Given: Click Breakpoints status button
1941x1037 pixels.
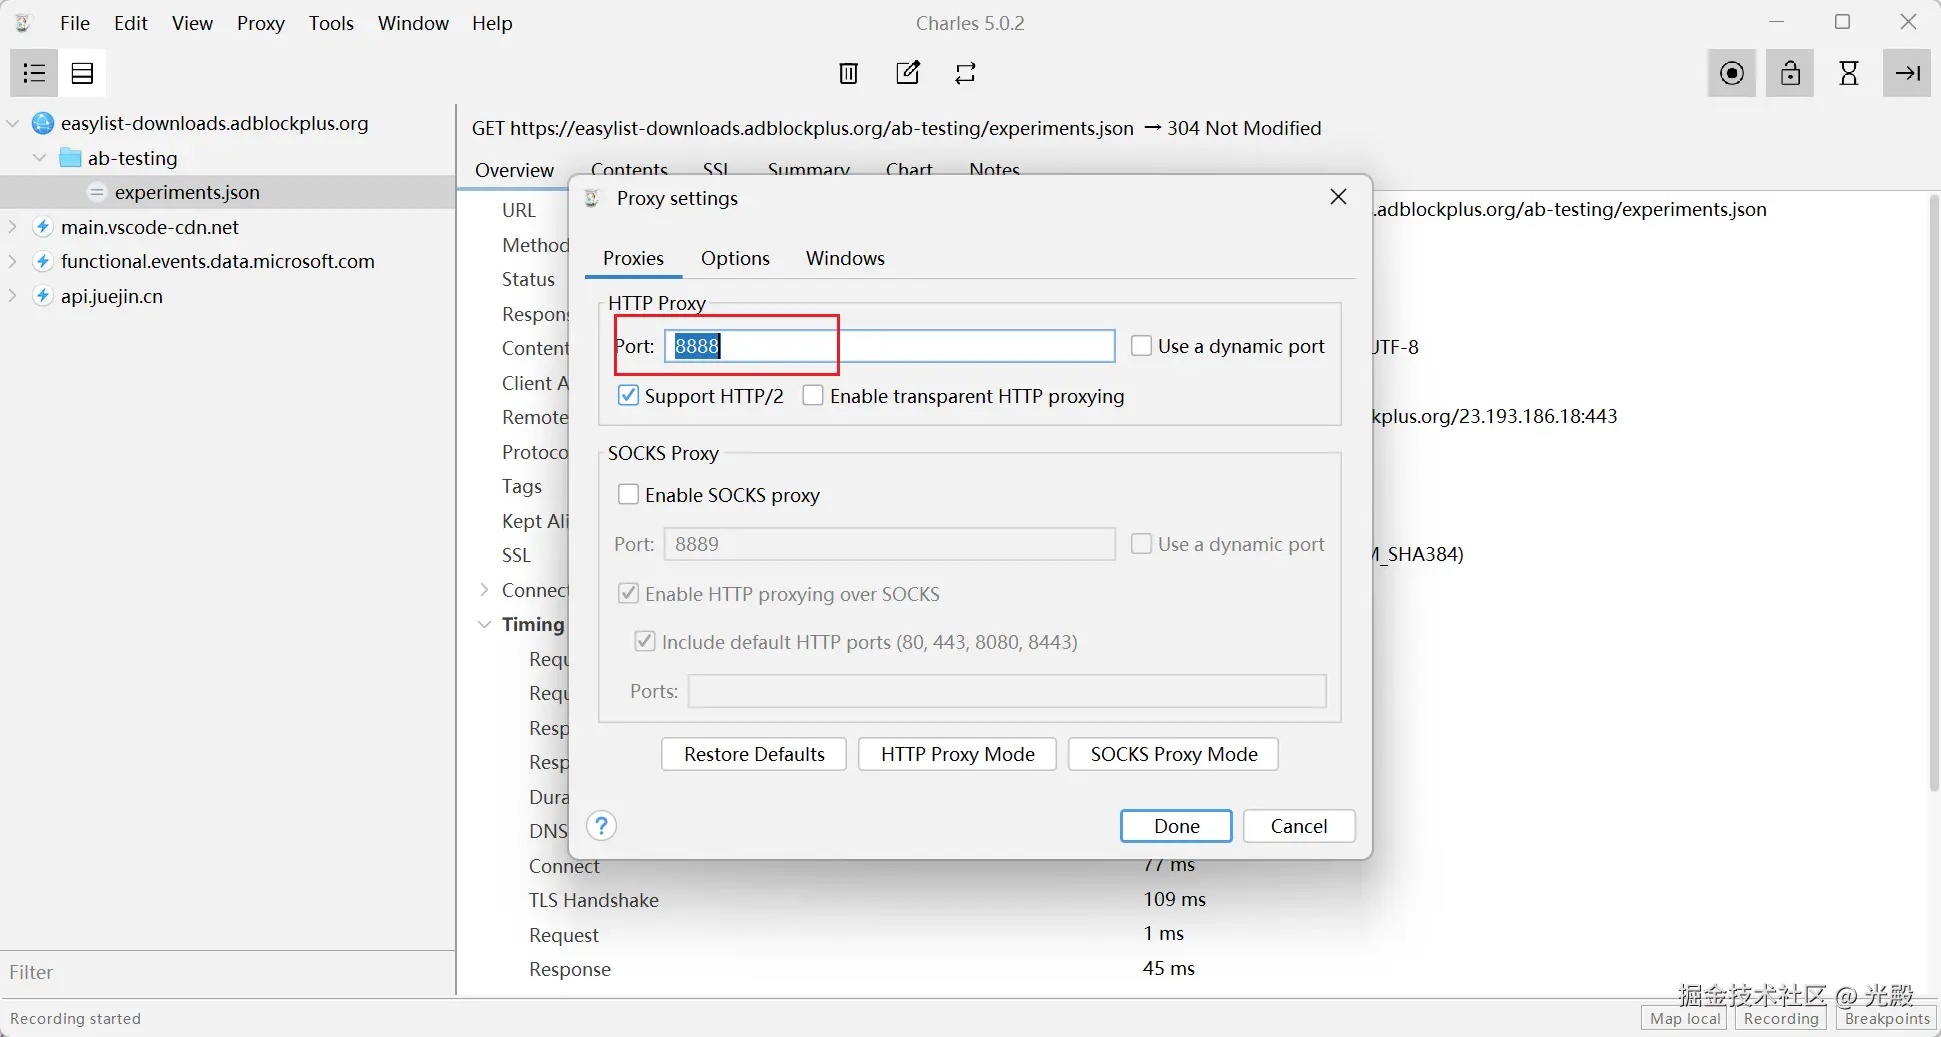Looking at the screenshot, I should pyautogui.click(x=1887, y=1018).
